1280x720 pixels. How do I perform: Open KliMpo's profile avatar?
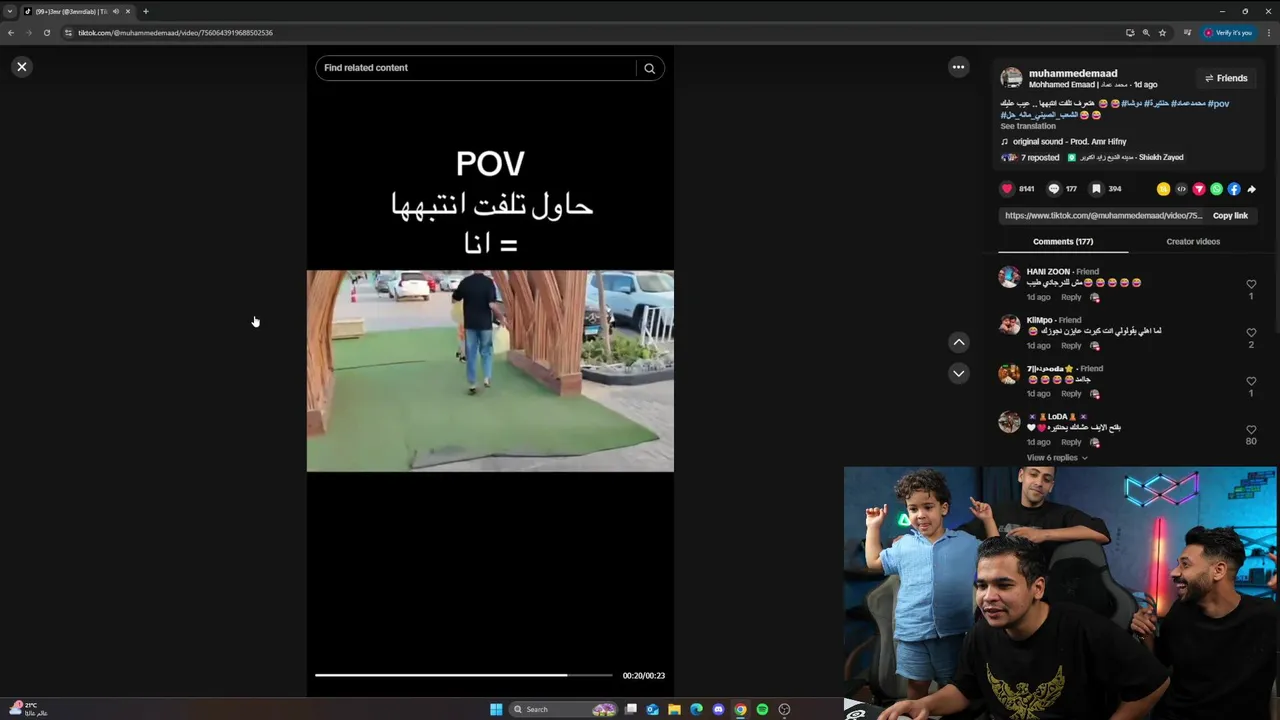(1009, 326)
